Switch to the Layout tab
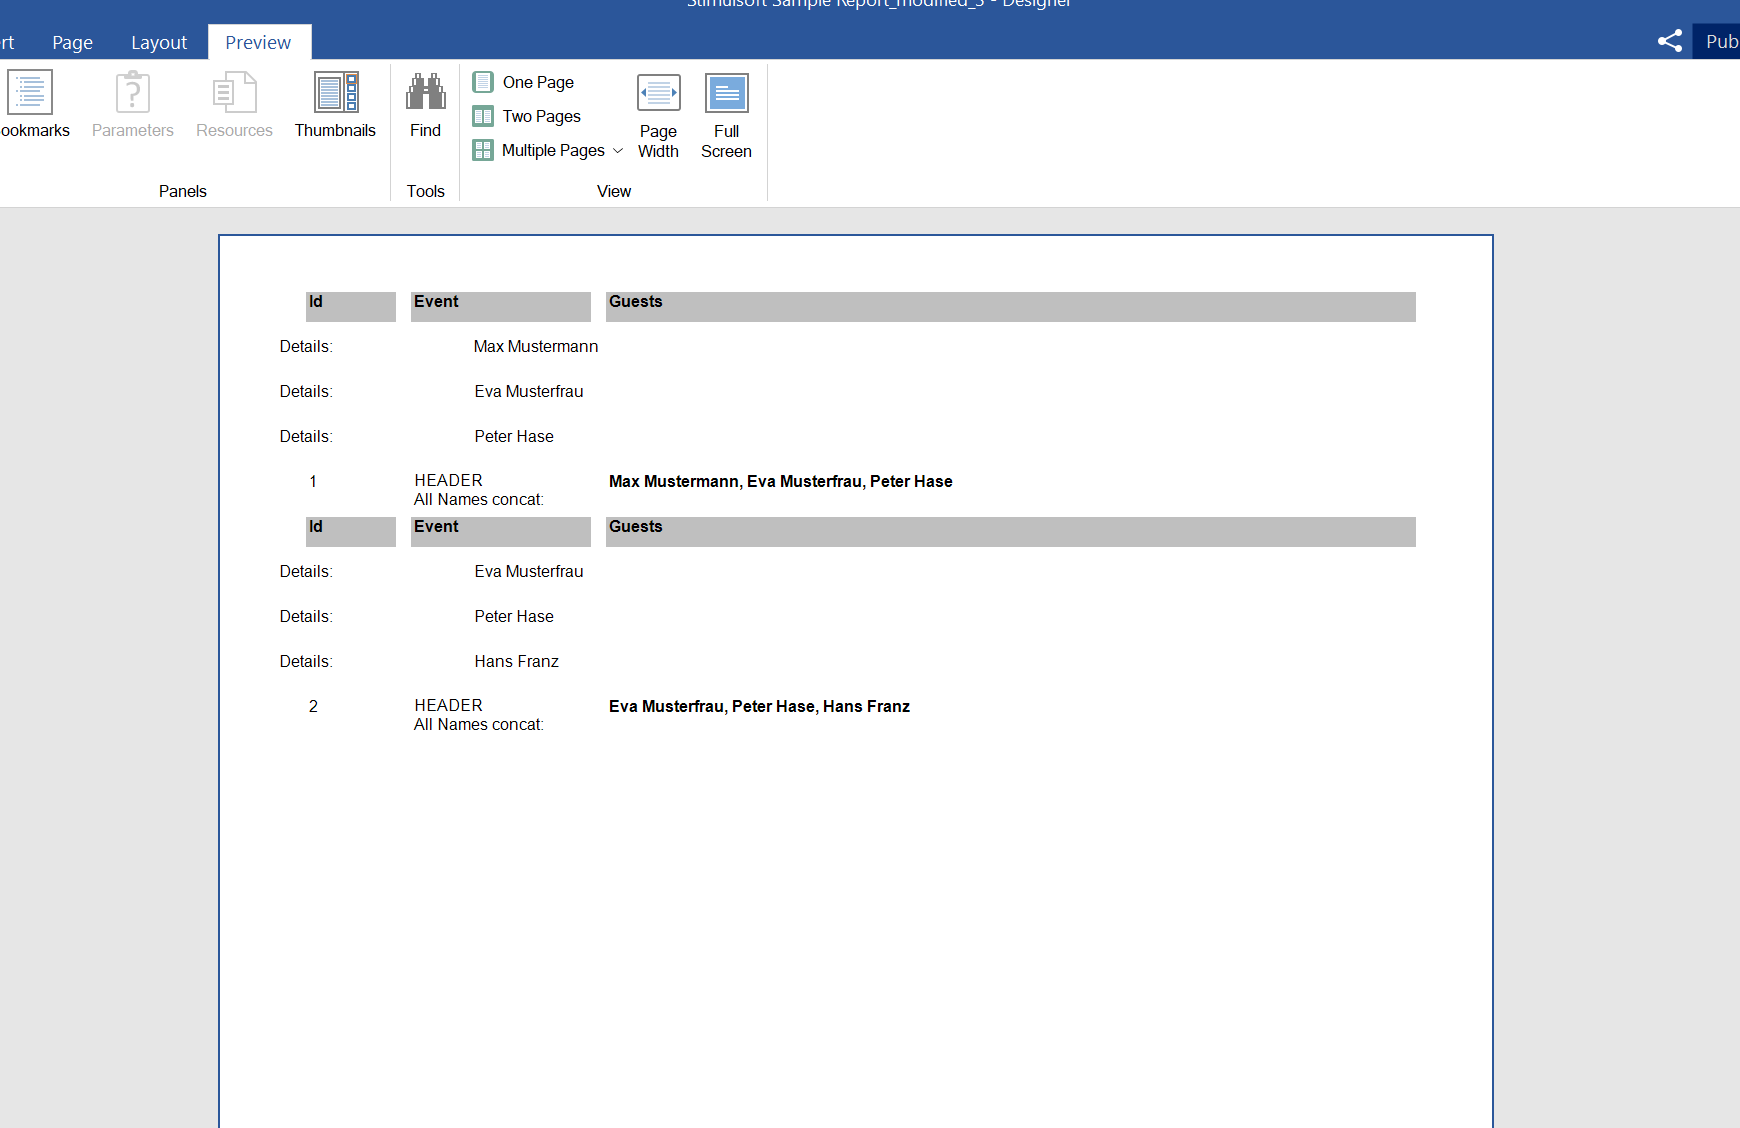This screenshot has height=1128, width=1740. click(159, 42)
